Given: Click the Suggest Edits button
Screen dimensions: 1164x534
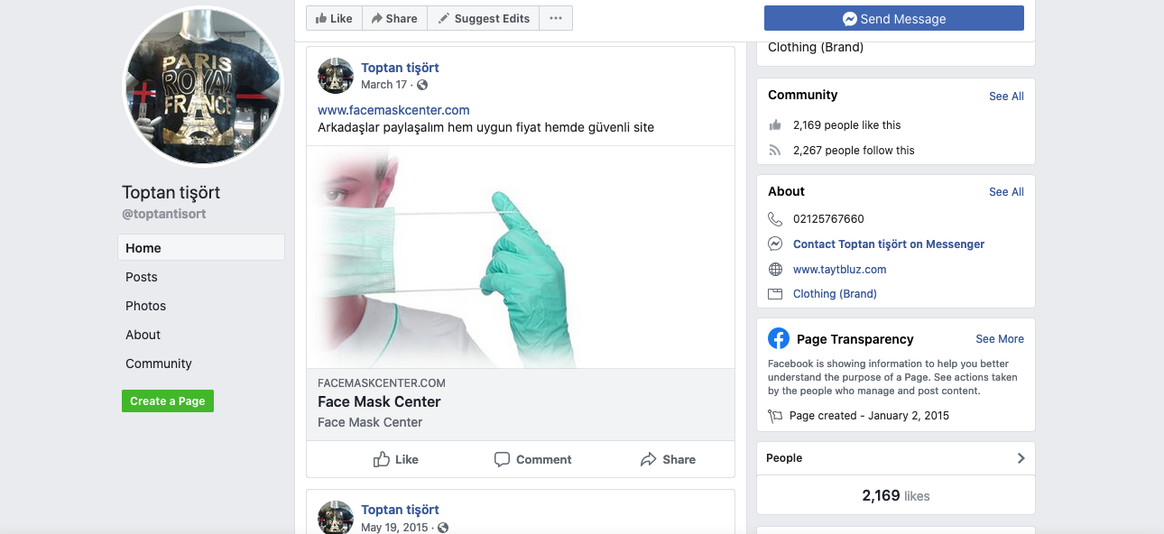Looking at the screenshot, I should pyautogui.click(x=484, y=19).
